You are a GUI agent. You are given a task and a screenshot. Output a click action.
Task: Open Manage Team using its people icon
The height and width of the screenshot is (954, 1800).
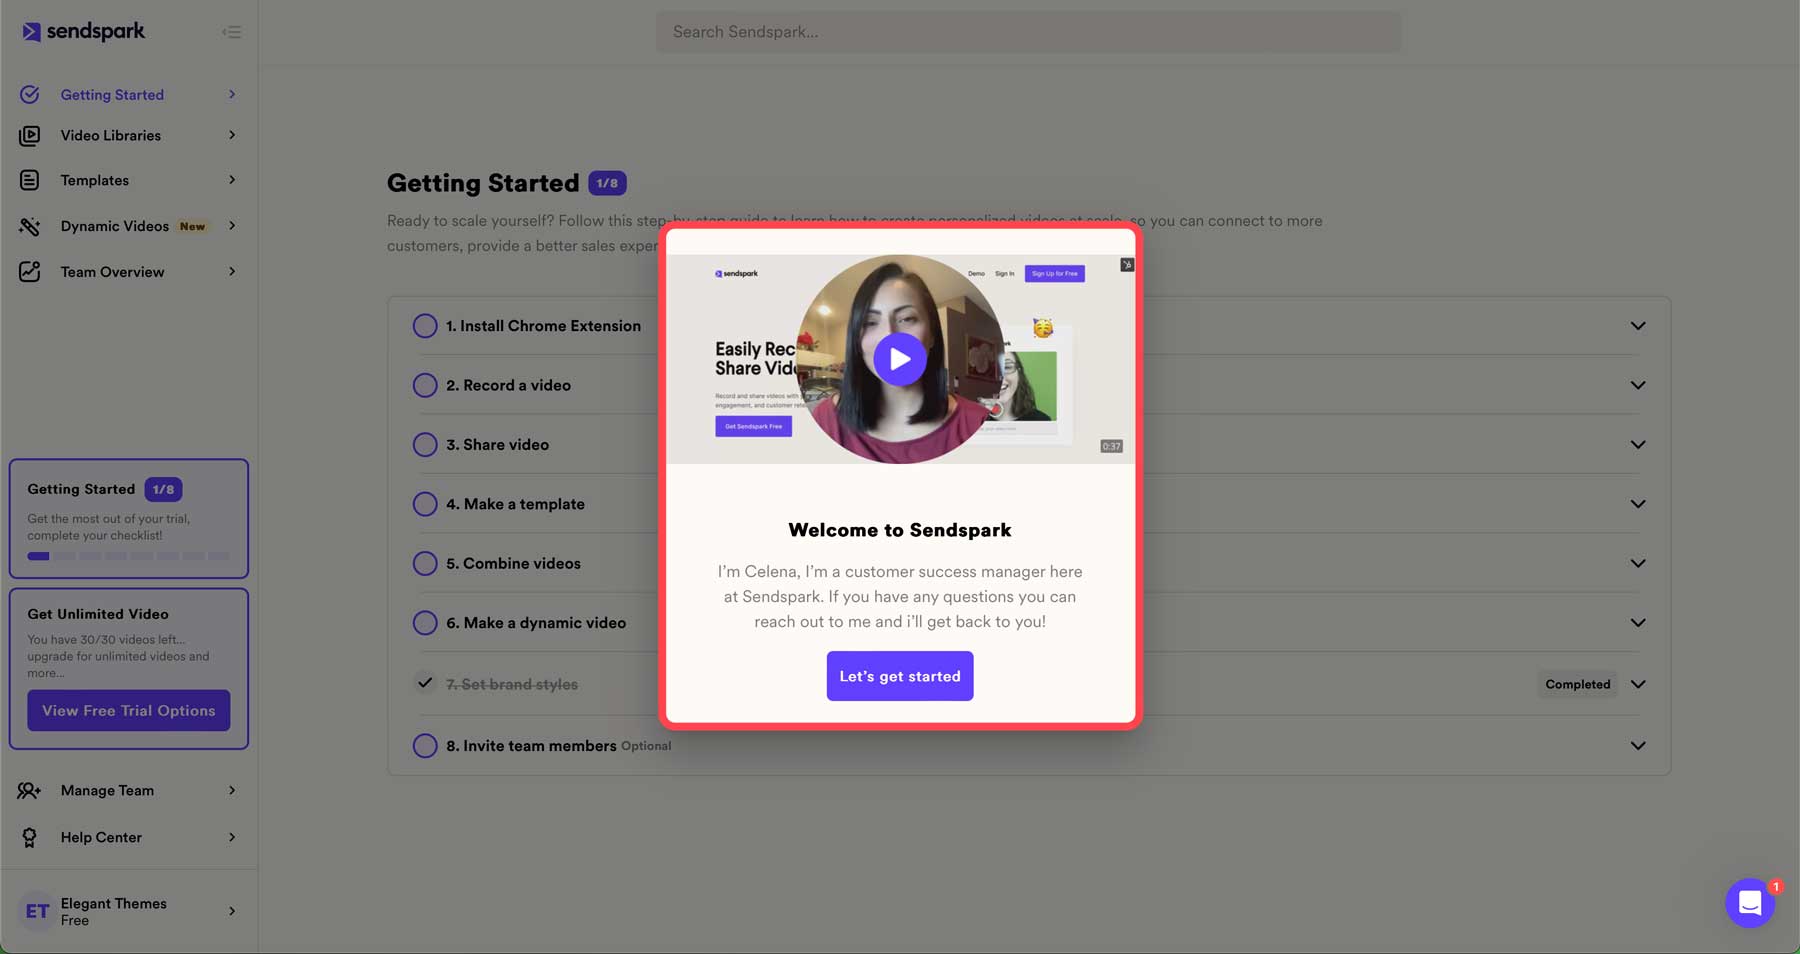30,790
